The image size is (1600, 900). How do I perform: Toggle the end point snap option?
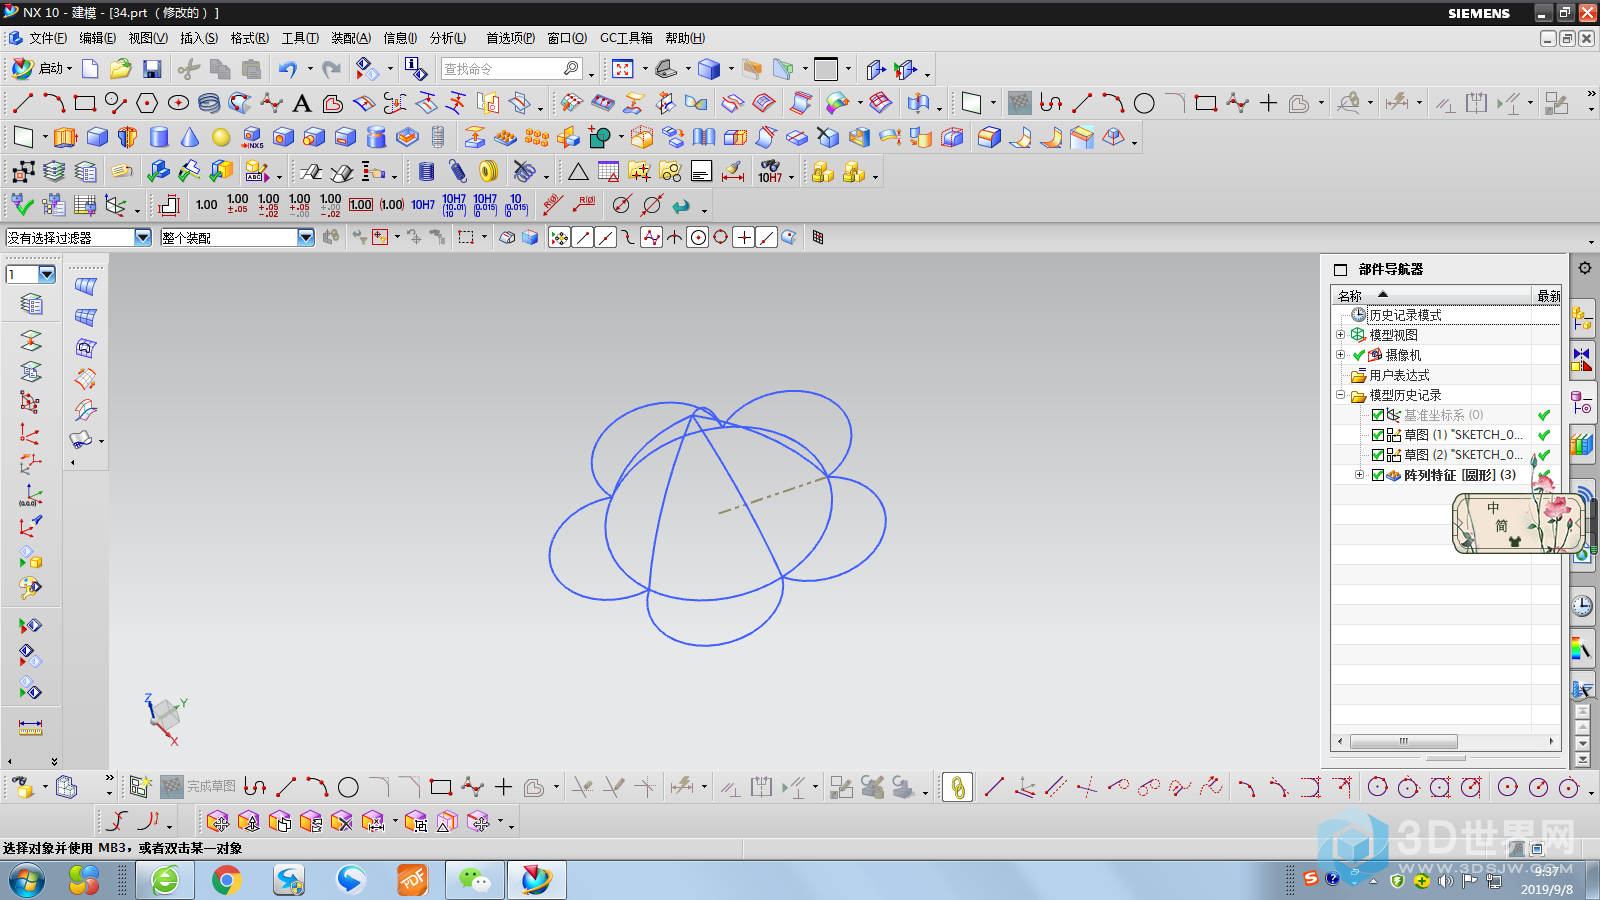(x=583, y=237)
